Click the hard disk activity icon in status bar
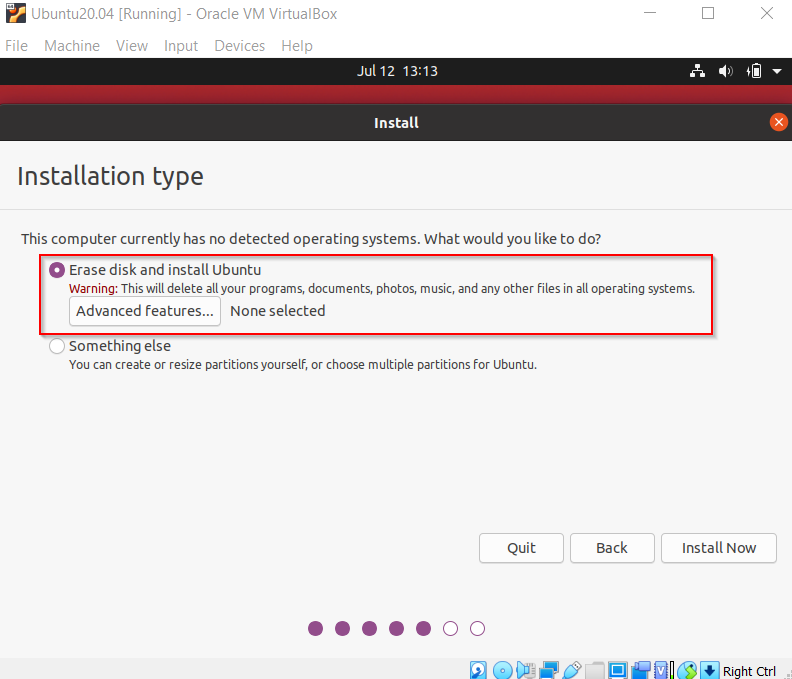Screen dimensions: 792x679 (x=479, y=670)
